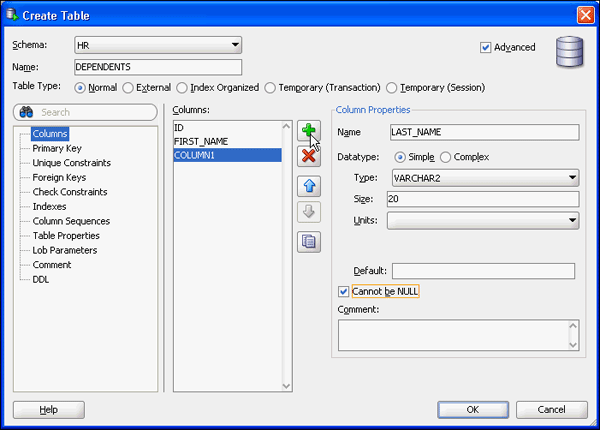The image size is (600, 430).
Task: Close the Create Table dialog
Action: (585, 15)
